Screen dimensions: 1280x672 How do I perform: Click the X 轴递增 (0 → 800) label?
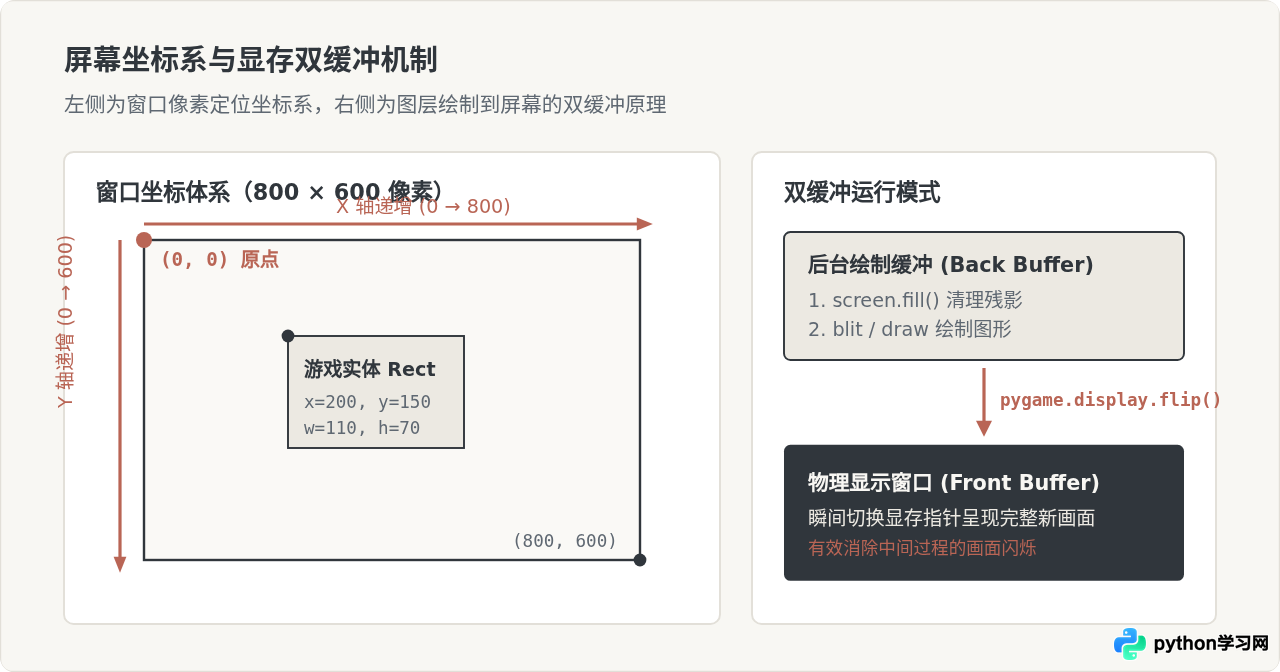click(423, 206)
